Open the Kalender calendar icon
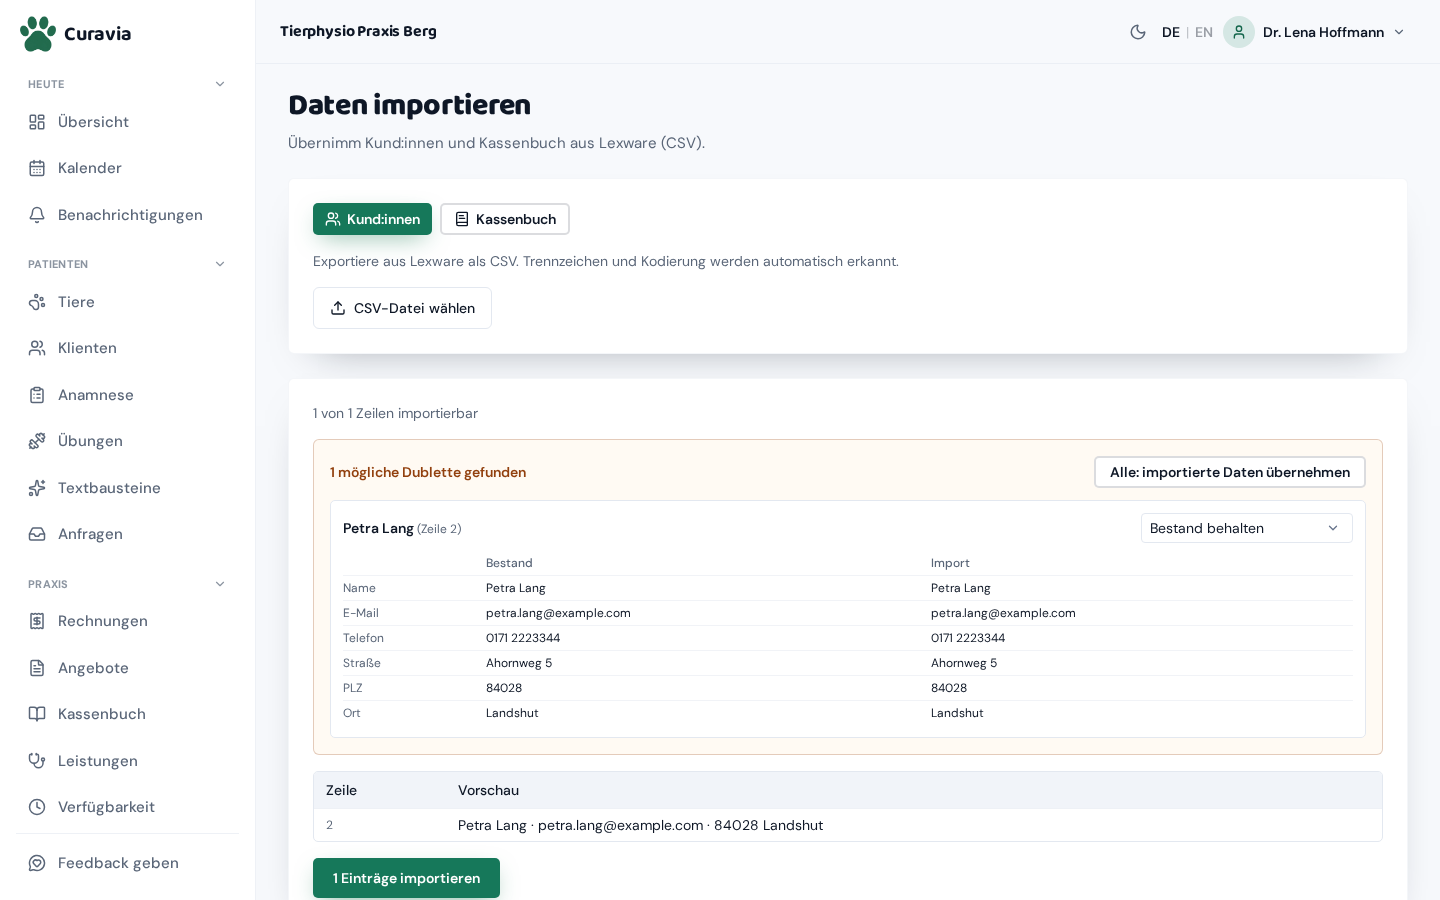This screenshot has height=900, width=1440. [x=37, y=168]
